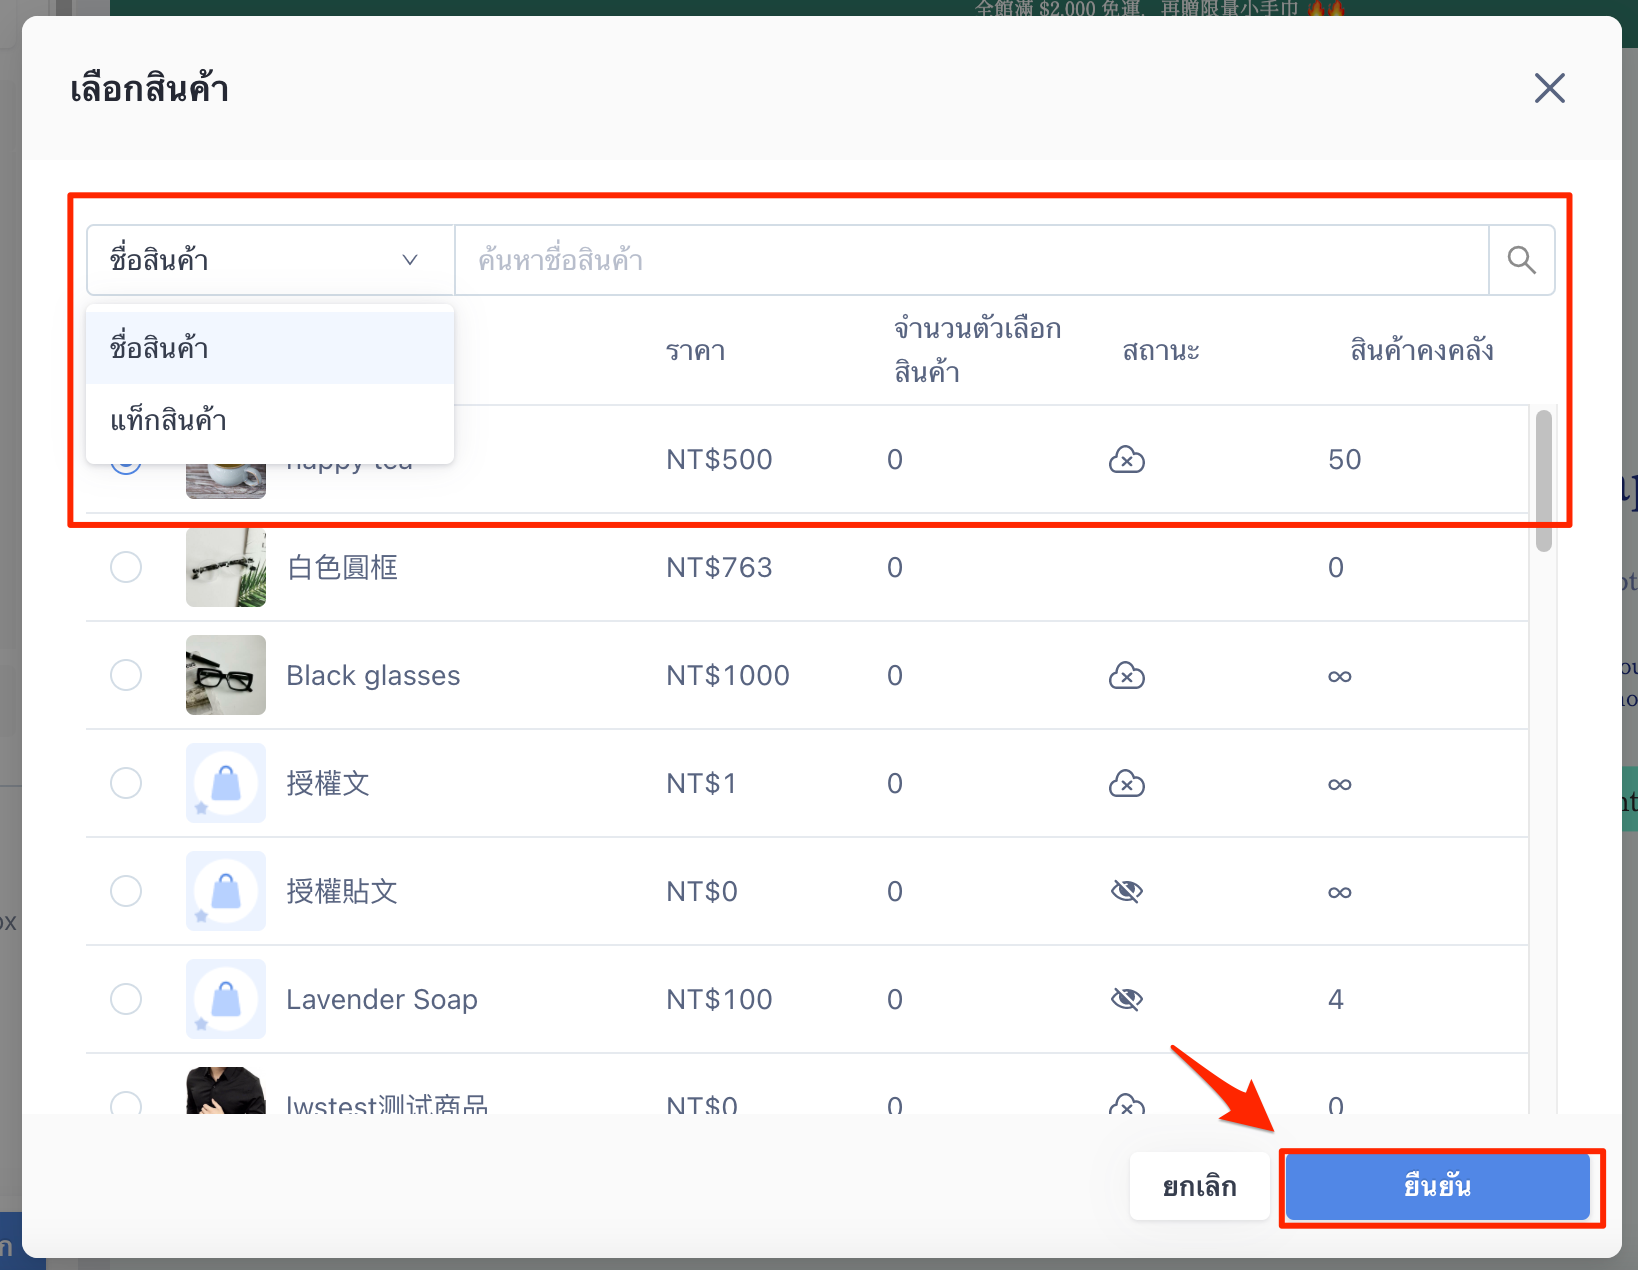1638x1270 pixels.
Task: Click the hidden eye icon for 授權貼文
Action: click(x=1127, y=891)
